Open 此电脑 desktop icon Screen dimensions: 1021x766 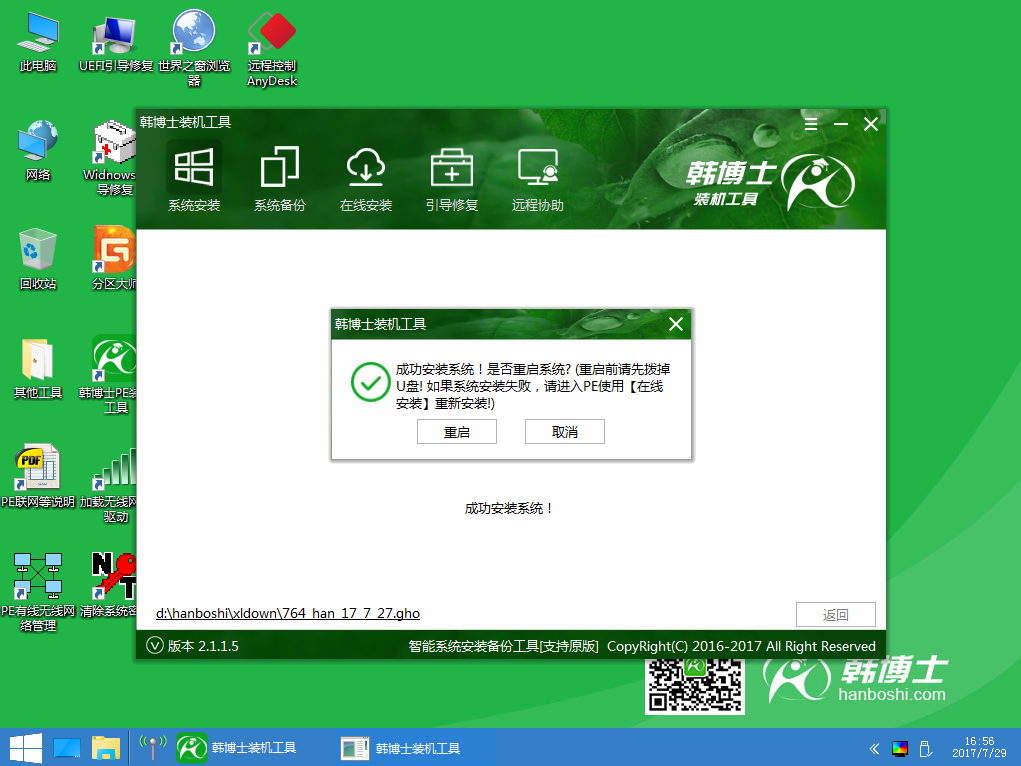coord(38,43)
